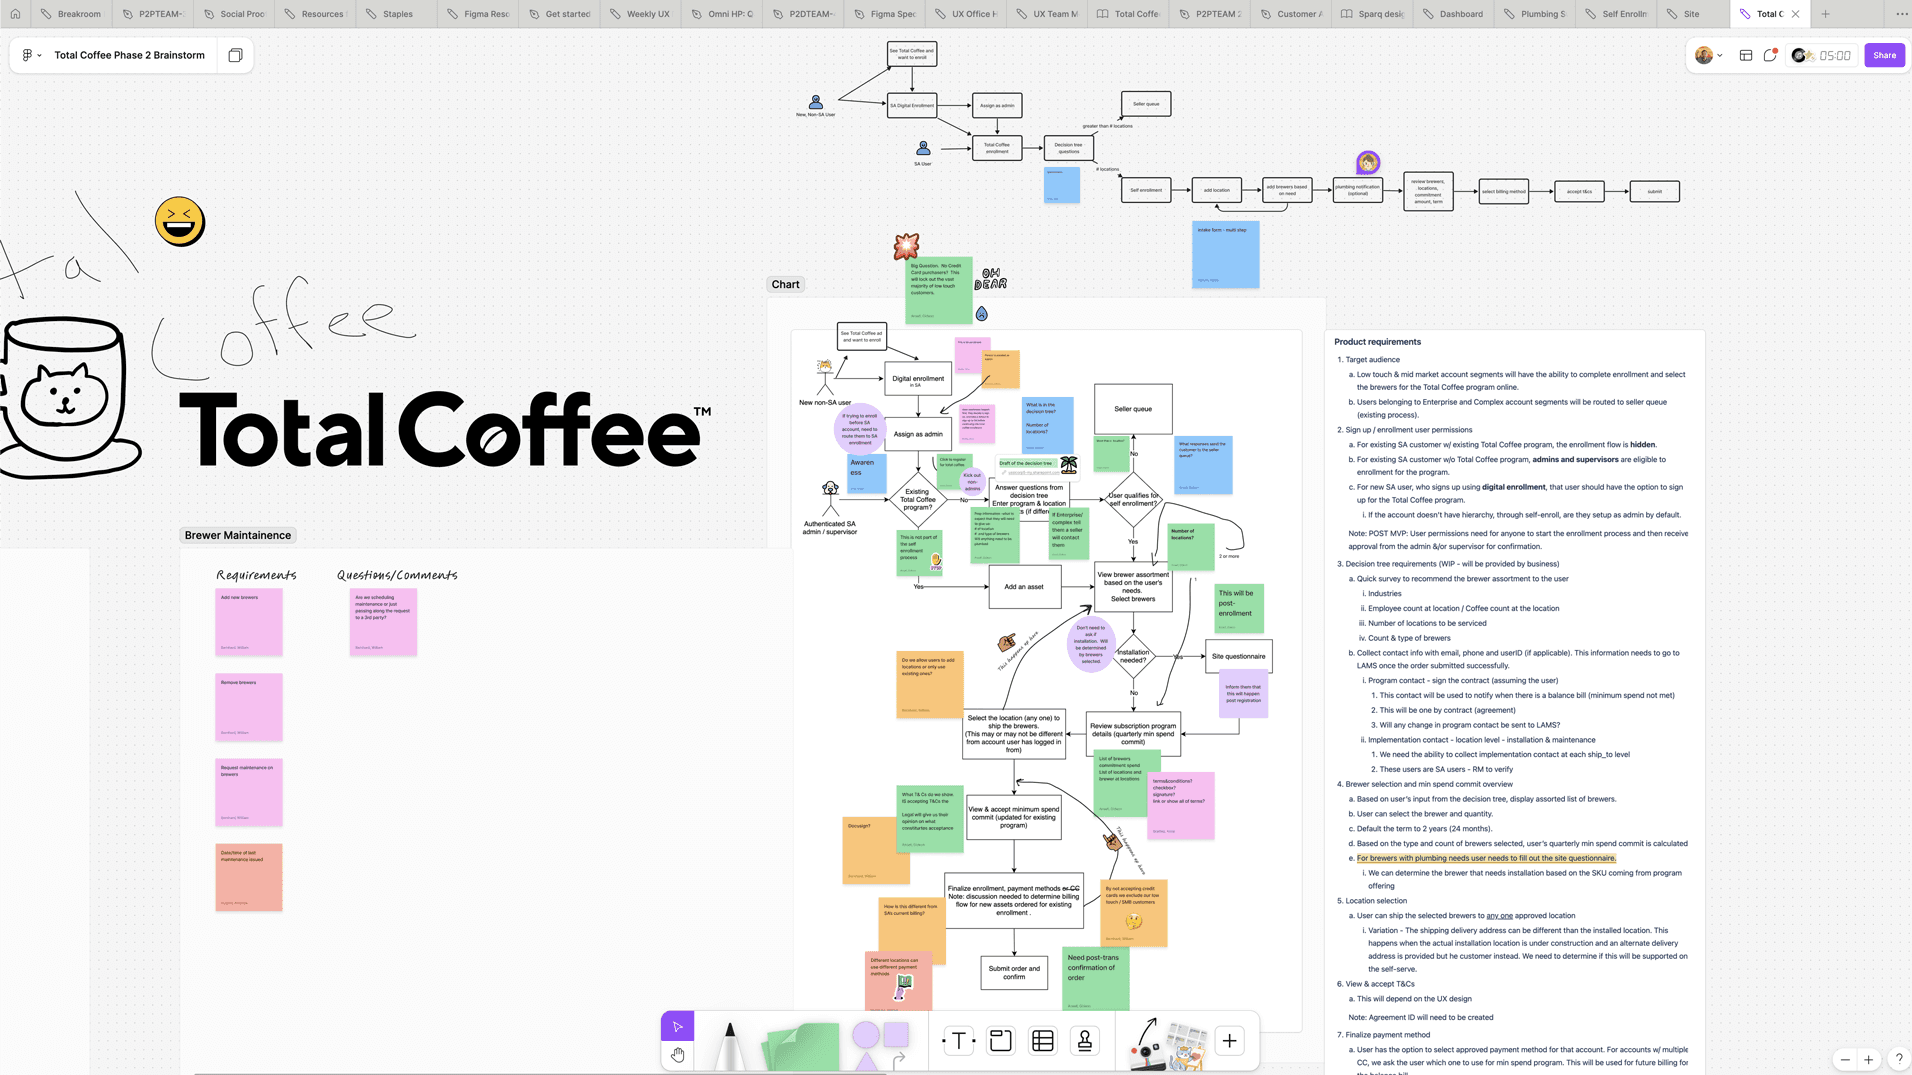Select the Request maintenance on brewers sticky
1912x1075 pixels.
click(x=249, y=792)
